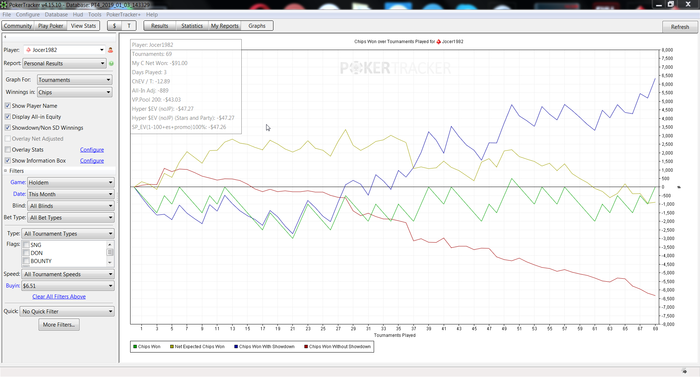Click the Flags list scrollbar
The width and height of the screenshot is (700, 377).
[110, 253]
